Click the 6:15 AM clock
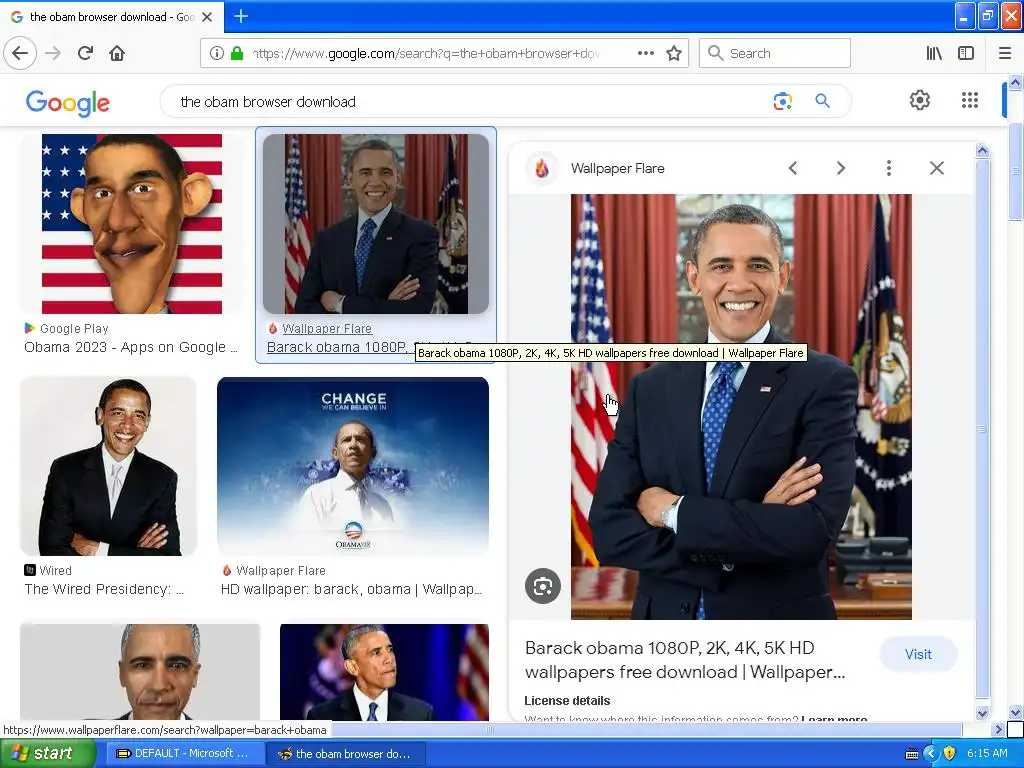 tap(987, 754)
